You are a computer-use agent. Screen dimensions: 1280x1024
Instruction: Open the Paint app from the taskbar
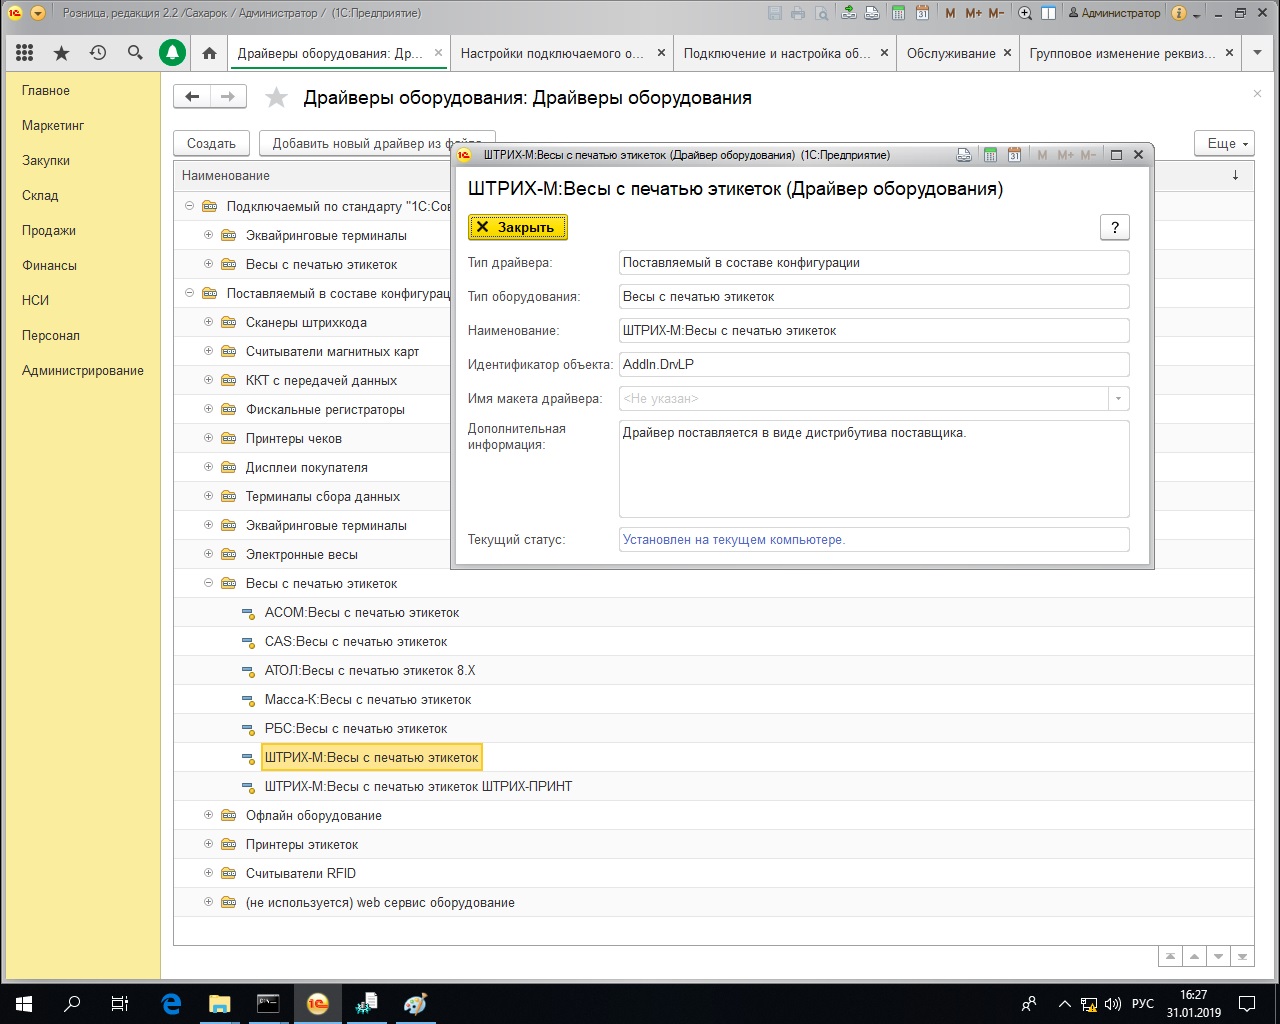click(415, 1003)
